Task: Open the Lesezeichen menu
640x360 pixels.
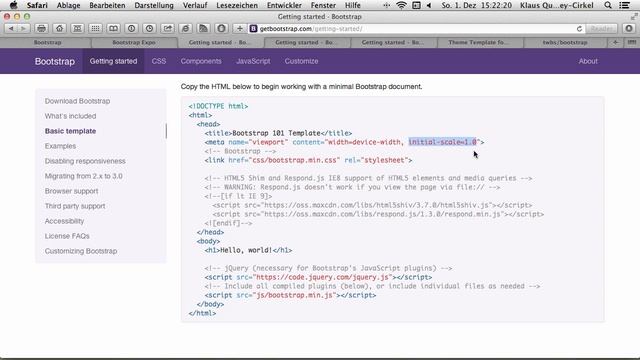Action: (x=237, y=5)
